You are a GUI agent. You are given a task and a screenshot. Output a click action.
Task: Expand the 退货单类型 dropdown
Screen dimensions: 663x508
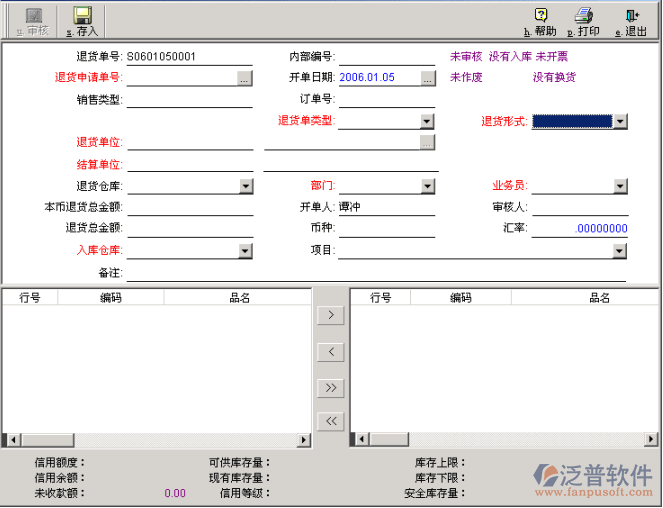427,121
